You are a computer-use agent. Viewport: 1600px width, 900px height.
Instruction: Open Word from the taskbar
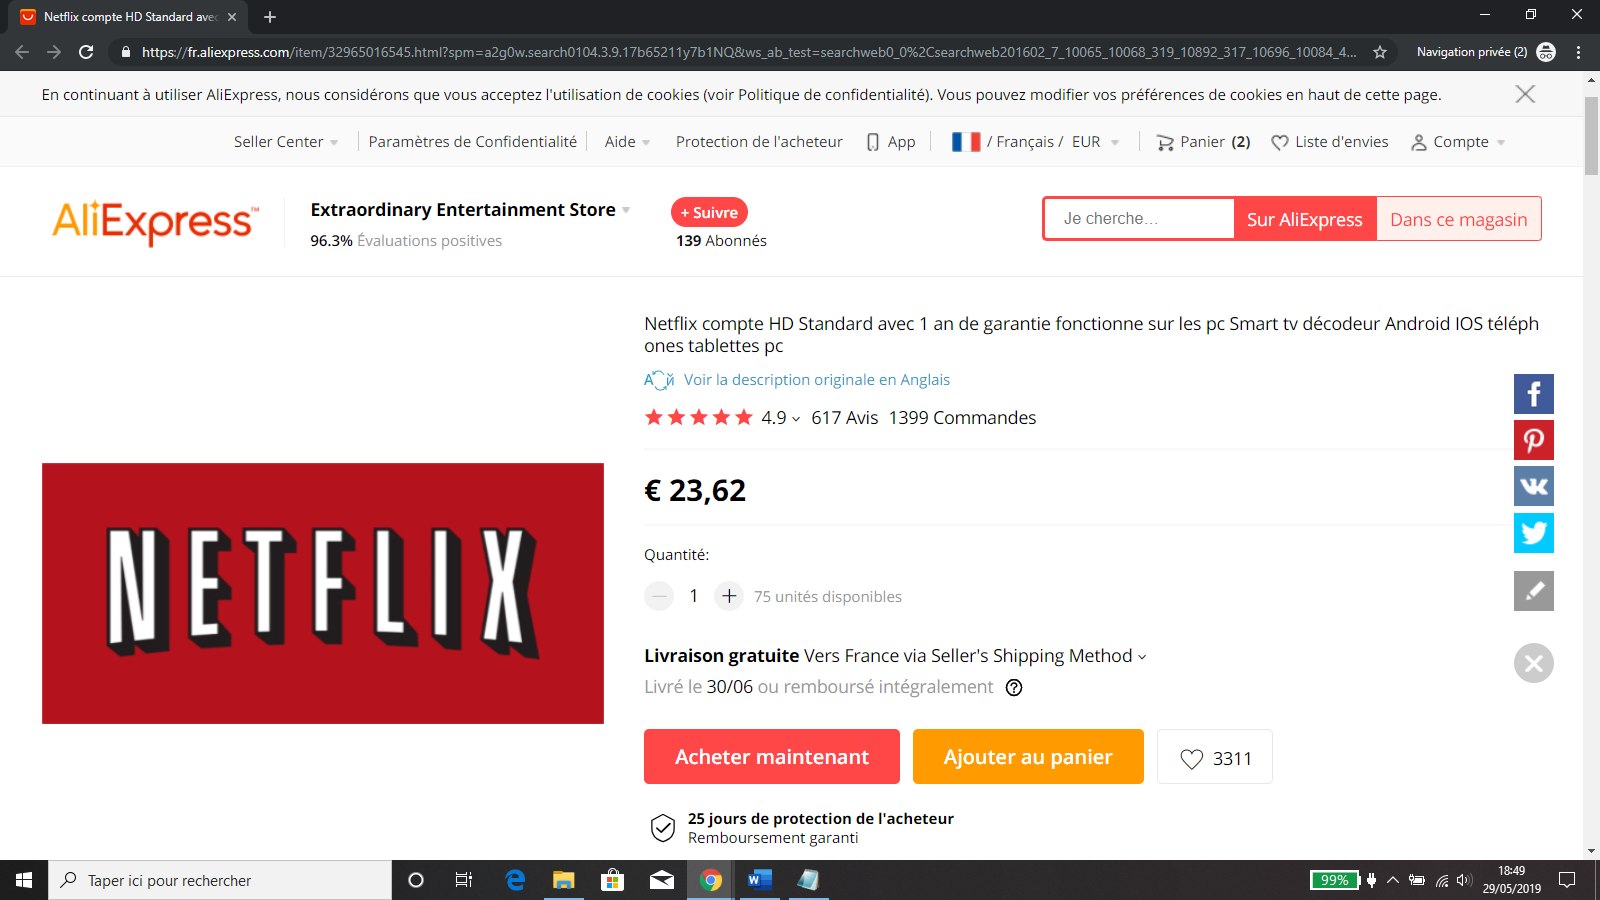click(x=759, y=880)
